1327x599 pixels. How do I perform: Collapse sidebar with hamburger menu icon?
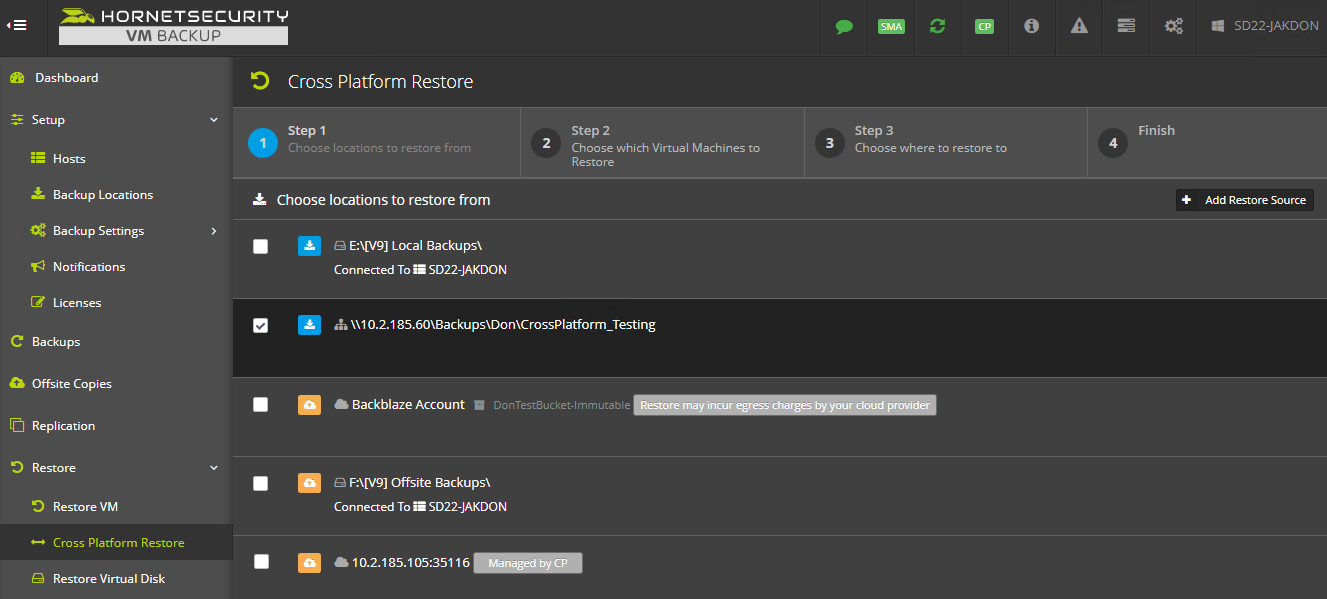pyautogui.click(x=17, y=25)
